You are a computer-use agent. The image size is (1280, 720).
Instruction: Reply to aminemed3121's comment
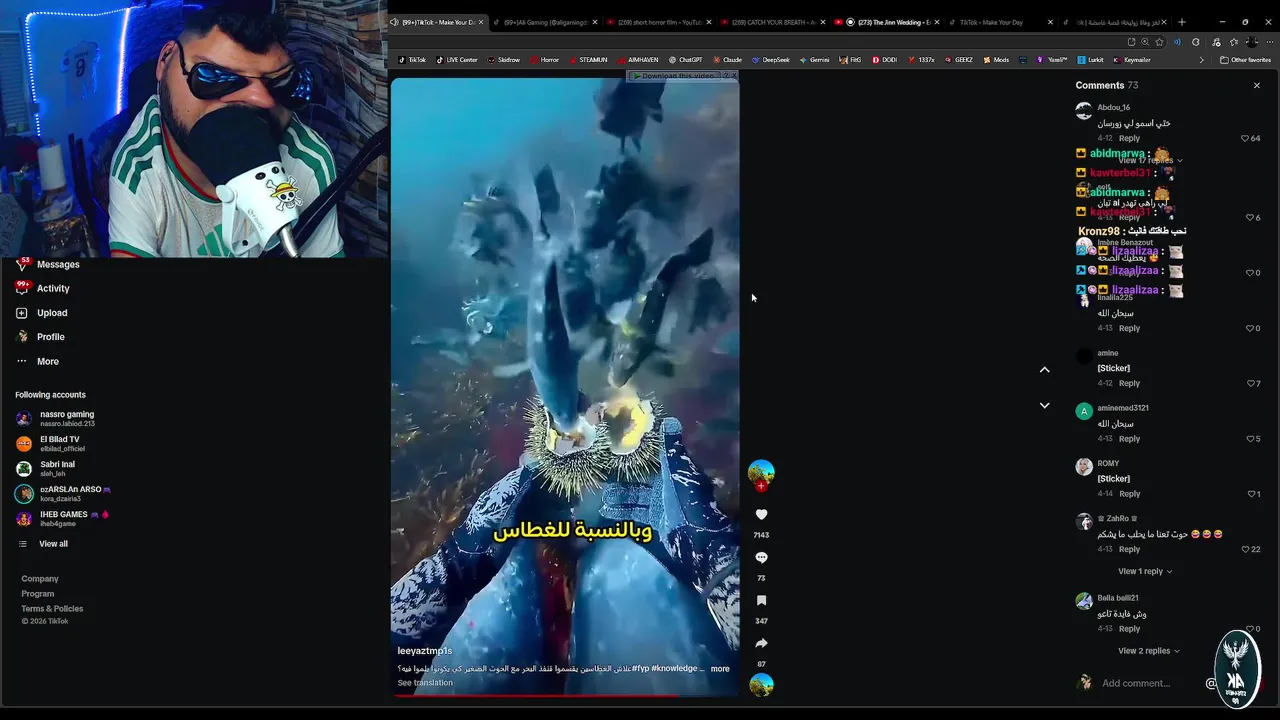point(1129,438)
